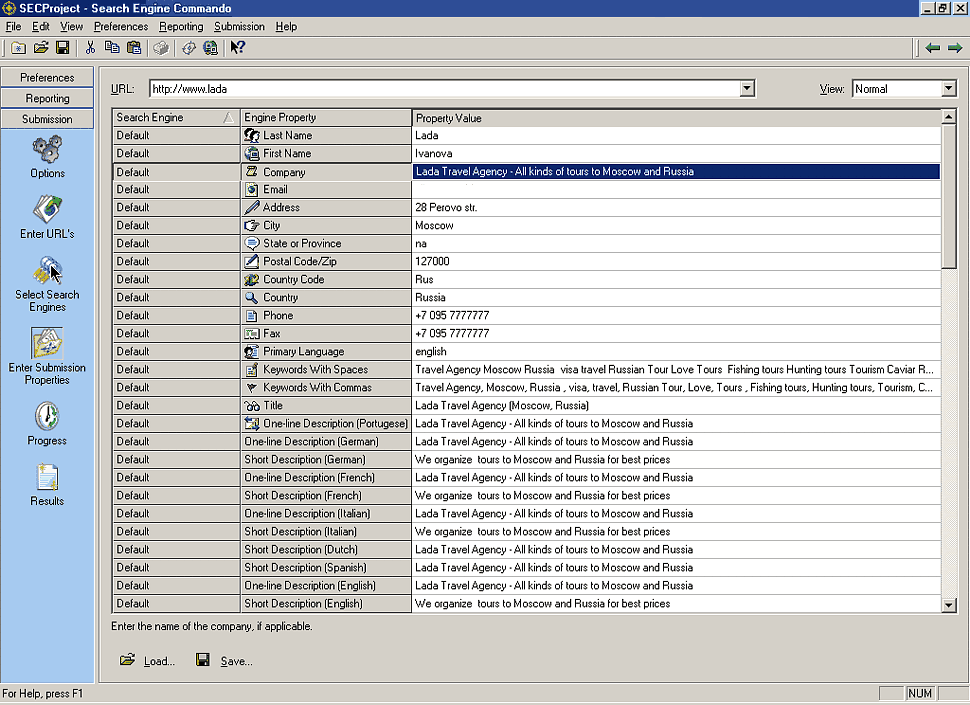This screenshot has height=705, width=970.
Task: Click the Engine Property column header
Action: [x=326, y=118]
